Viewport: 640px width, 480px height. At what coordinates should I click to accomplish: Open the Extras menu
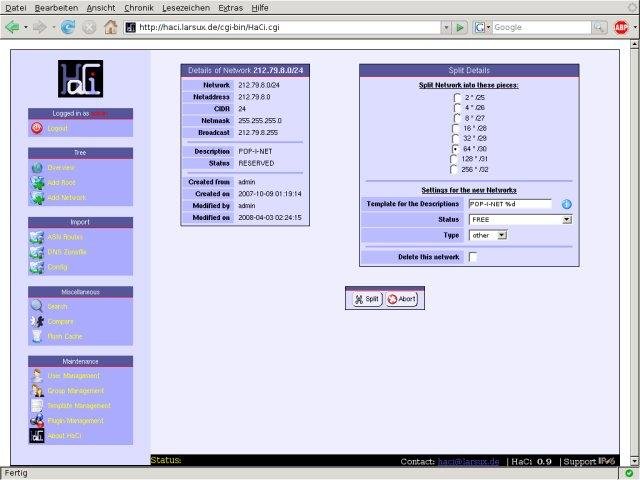click(x=230, y=8)
